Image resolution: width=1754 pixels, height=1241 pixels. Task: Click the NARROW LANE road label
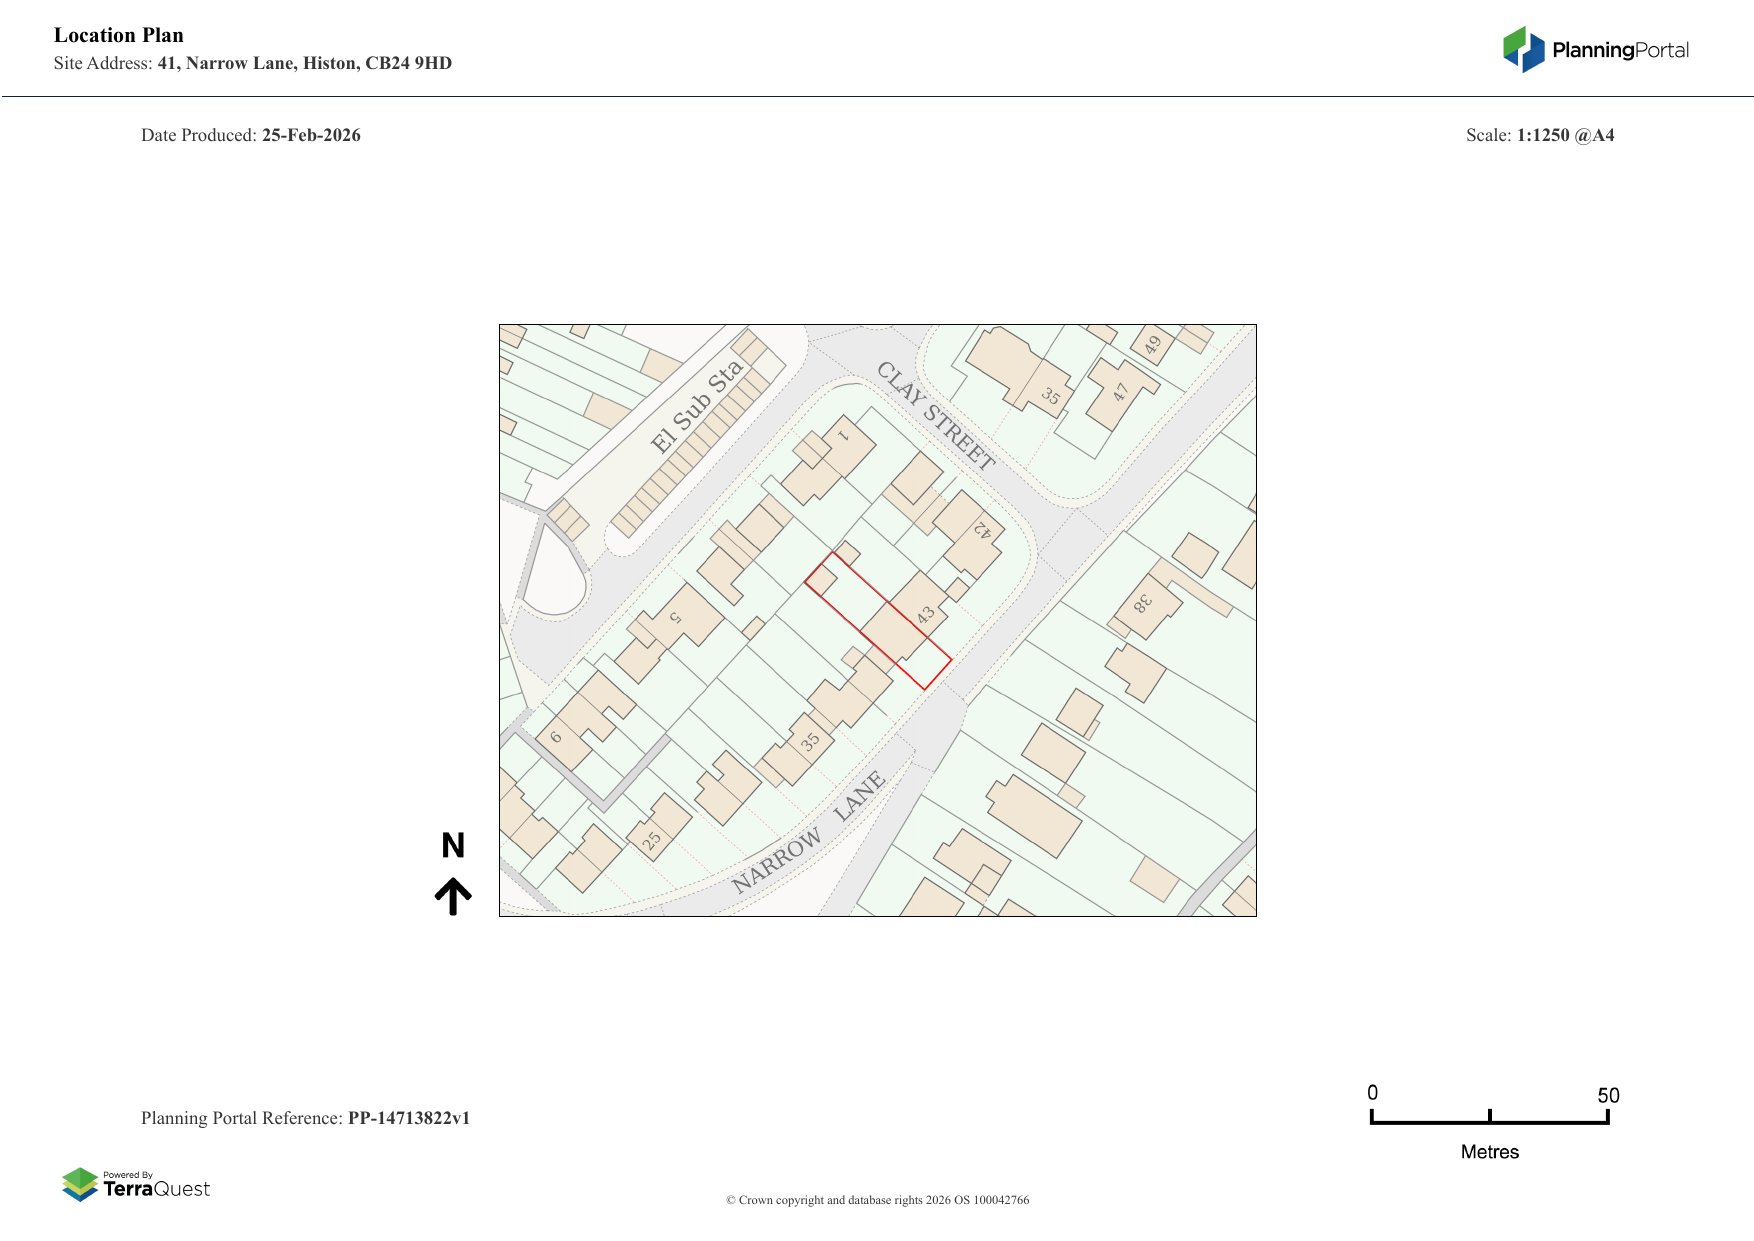click(808, 833)
